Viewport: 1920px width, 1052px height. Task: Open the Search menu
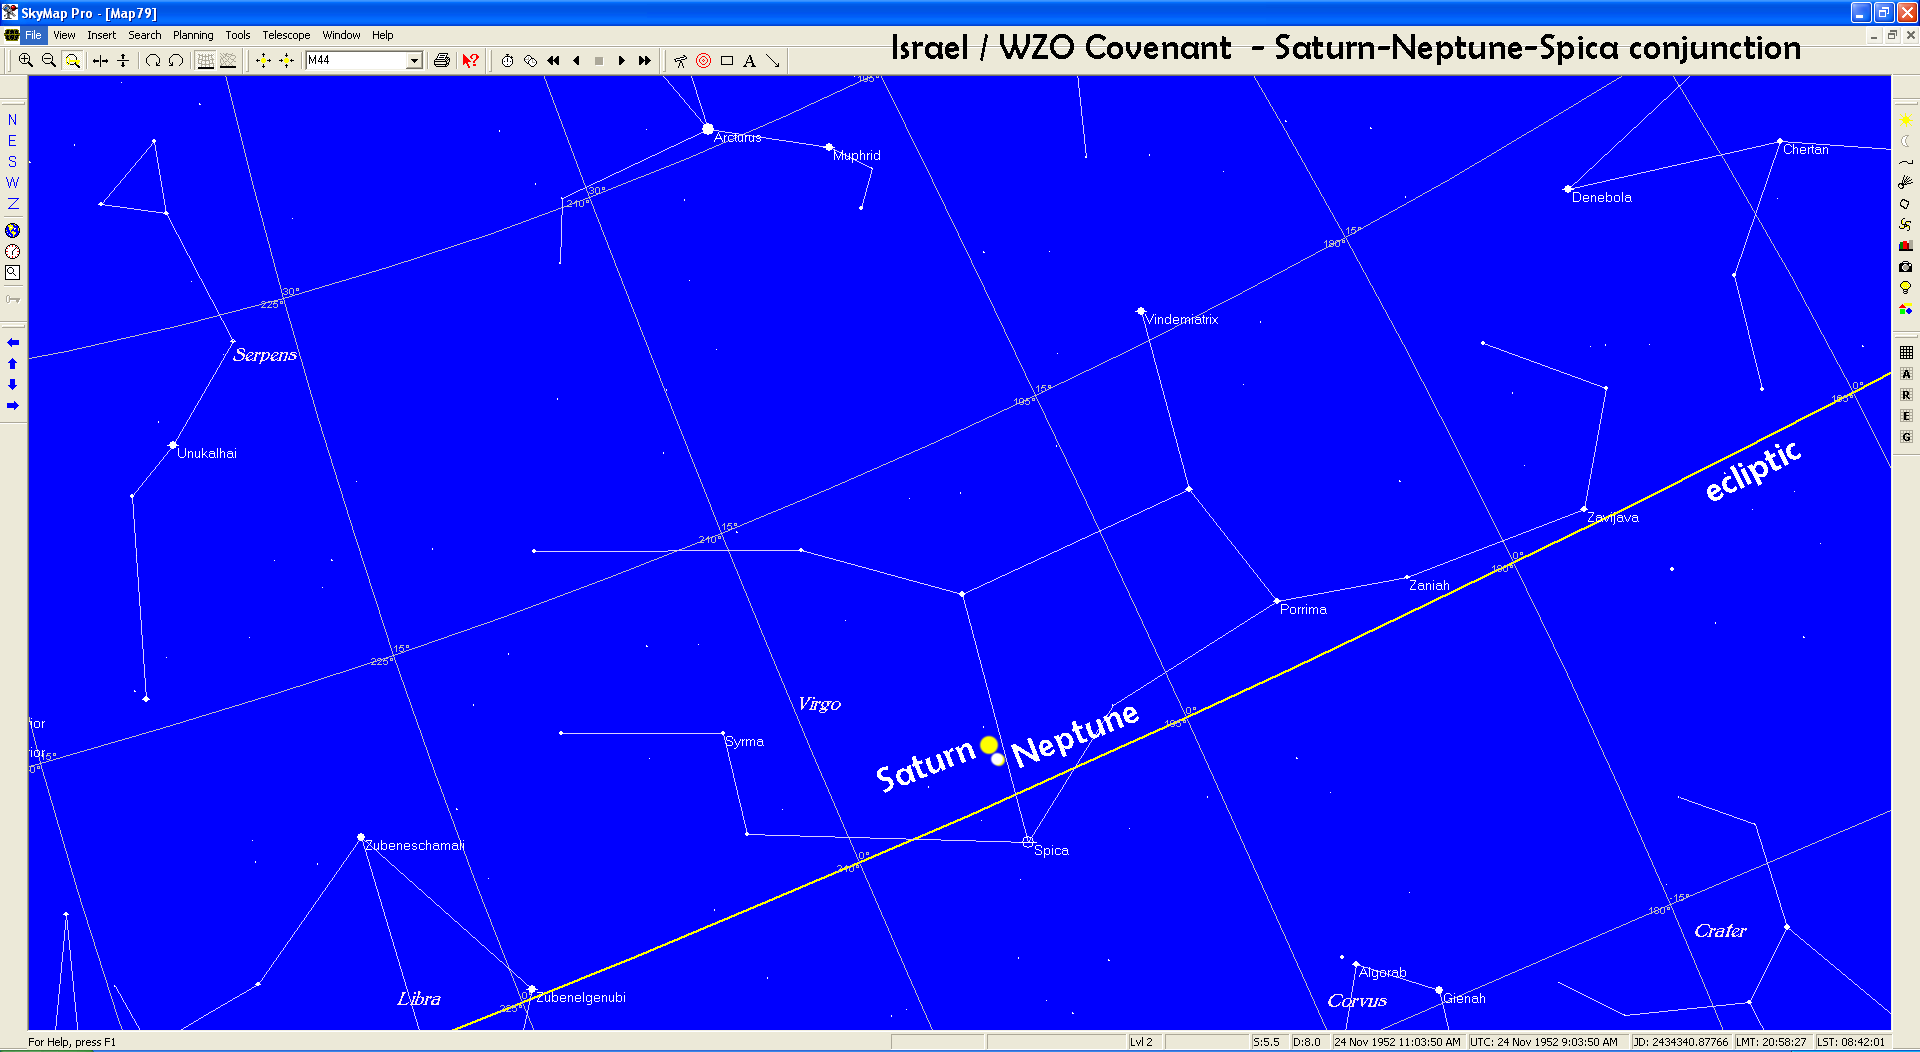(x=144, y=35)
